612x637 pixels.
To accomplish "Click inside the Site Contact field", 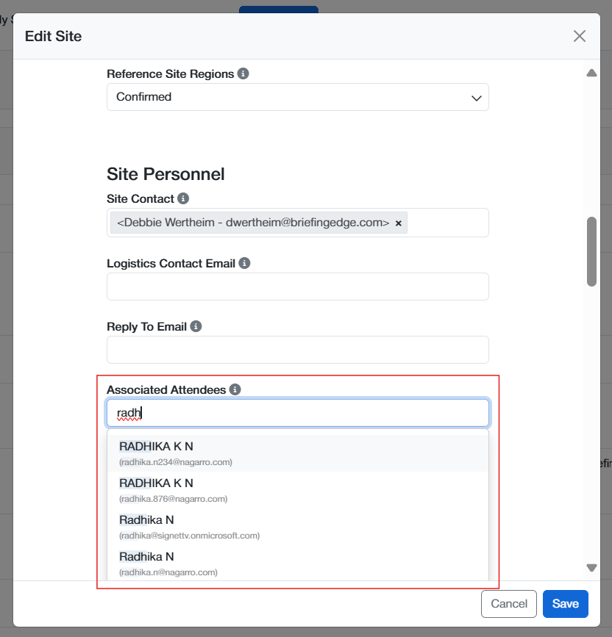I will pos(447,223).
